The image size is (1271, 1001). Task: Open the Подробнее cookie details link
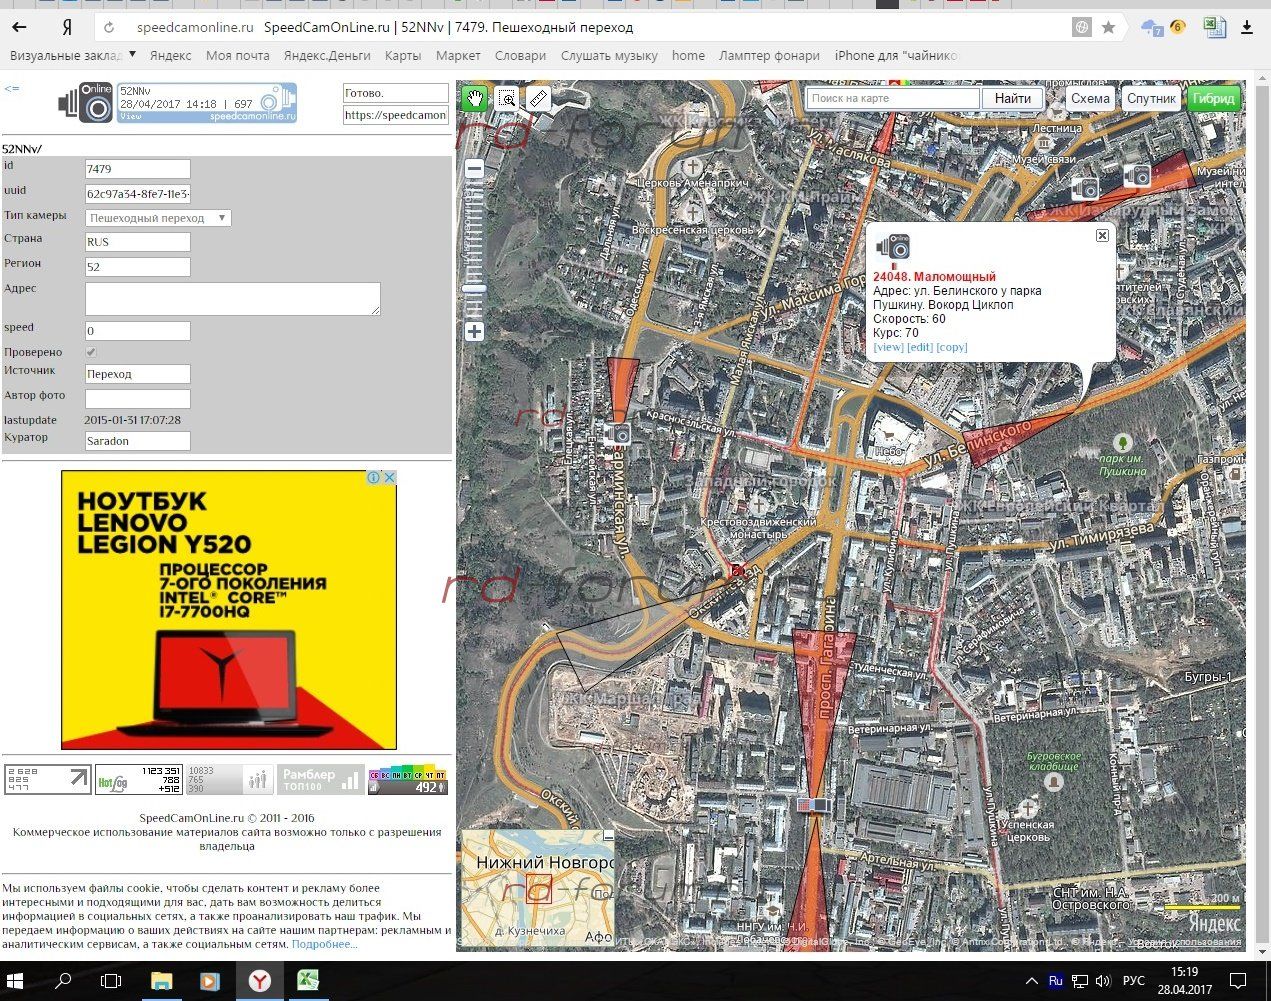(324, 944)
